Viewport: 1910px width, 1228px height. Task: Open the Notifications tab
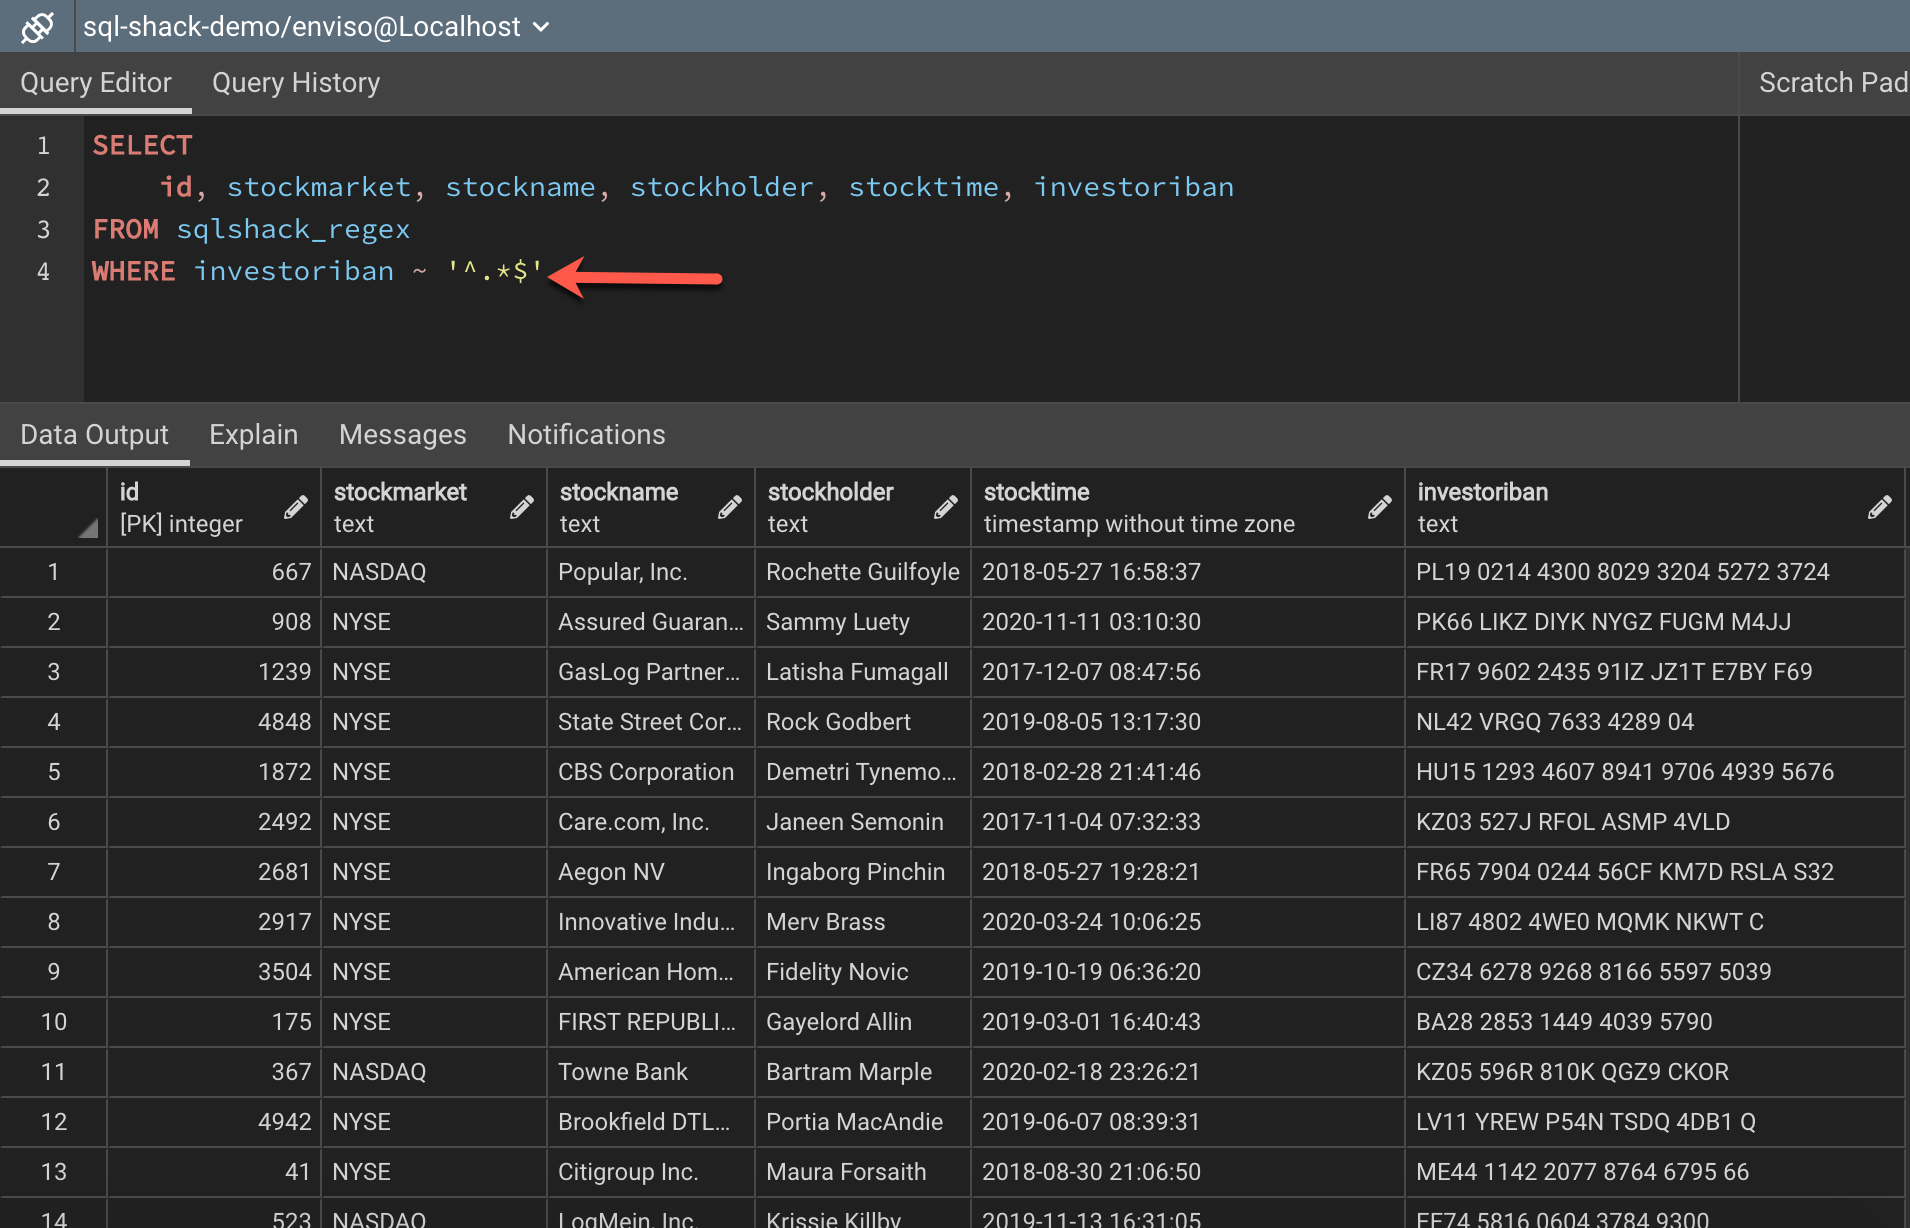(585, 434)
